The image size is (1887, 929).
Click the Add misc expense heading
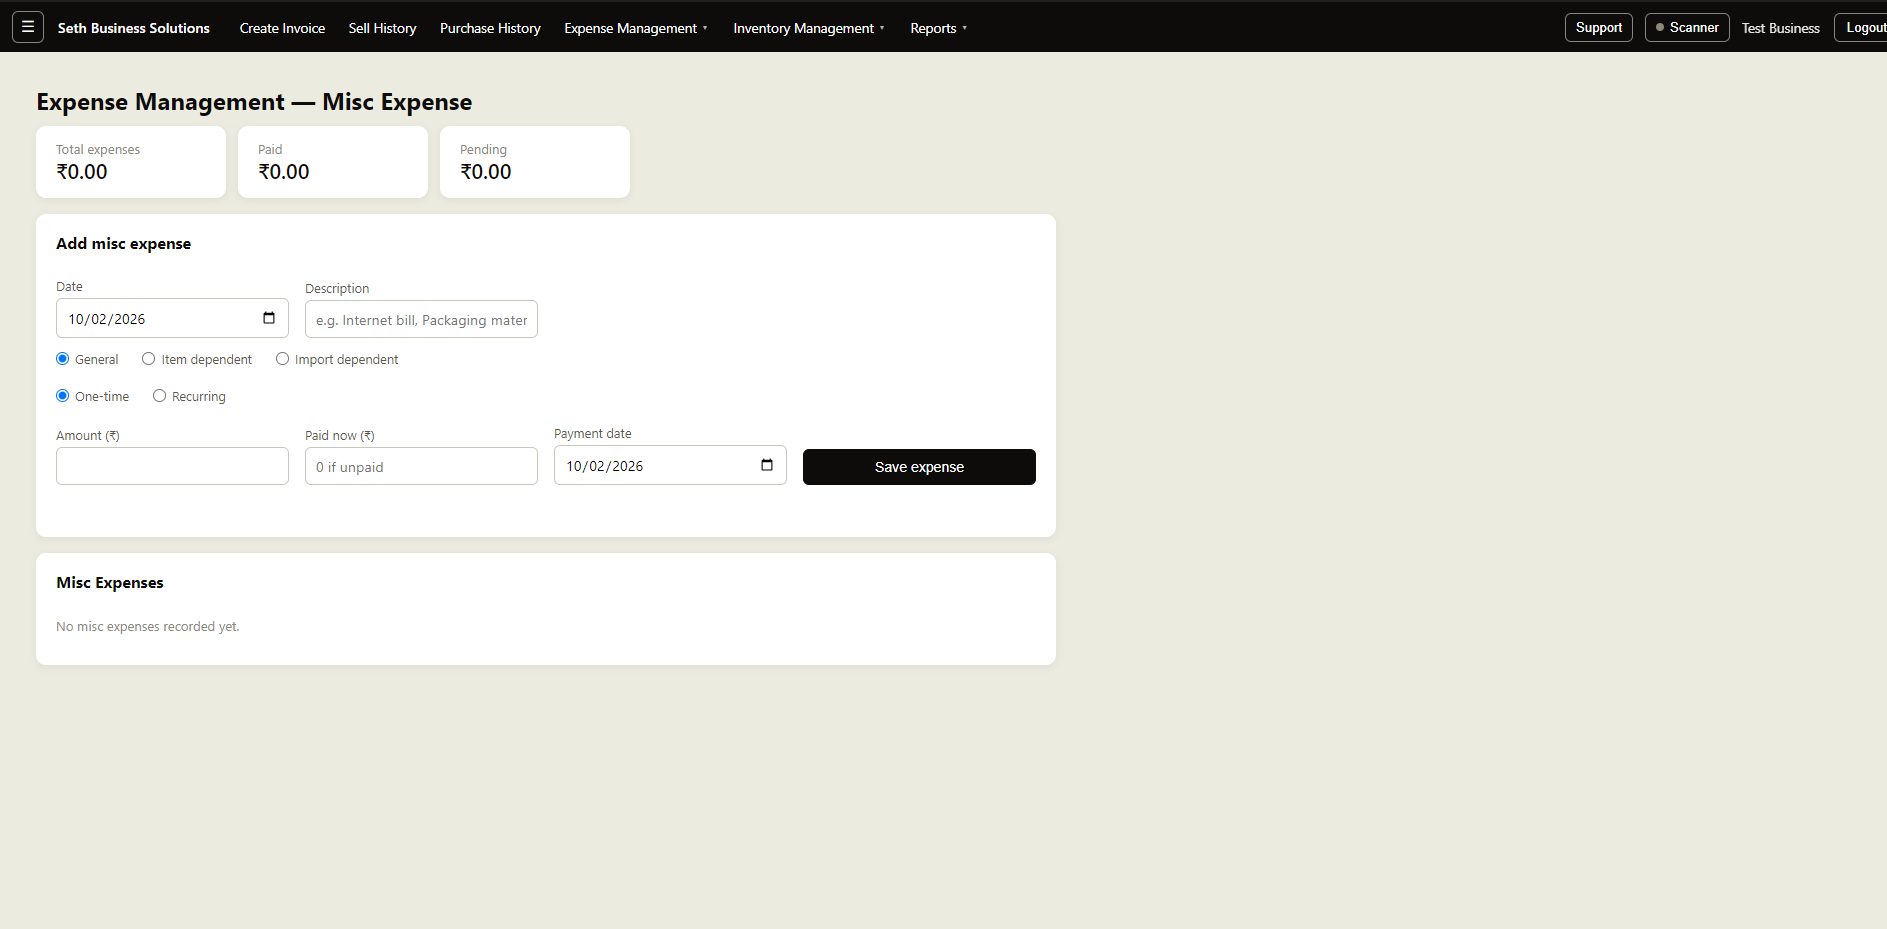pyautogui.click(x=123, y=244)
